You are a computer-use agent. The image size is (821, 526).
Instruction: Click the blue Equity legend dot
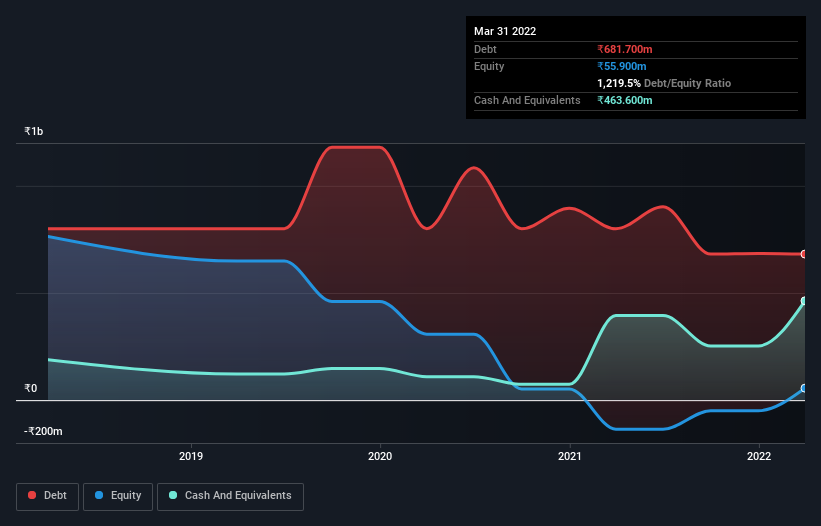coord(99,495)
